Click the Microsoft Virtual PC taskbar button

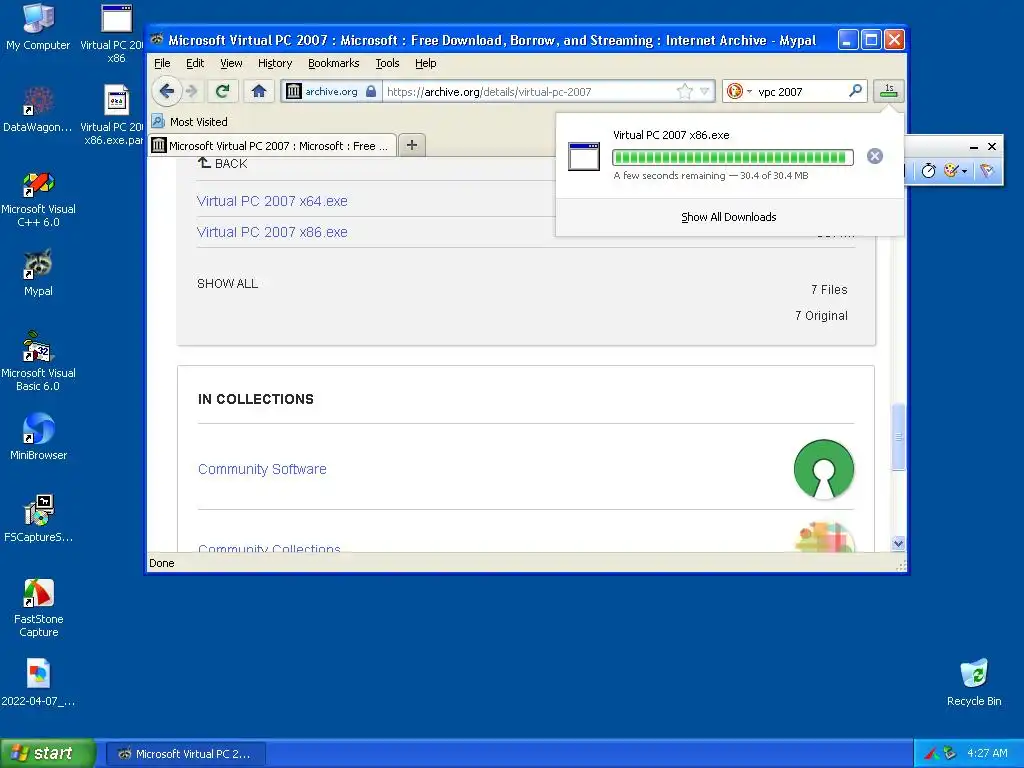[x=185, y=754]
